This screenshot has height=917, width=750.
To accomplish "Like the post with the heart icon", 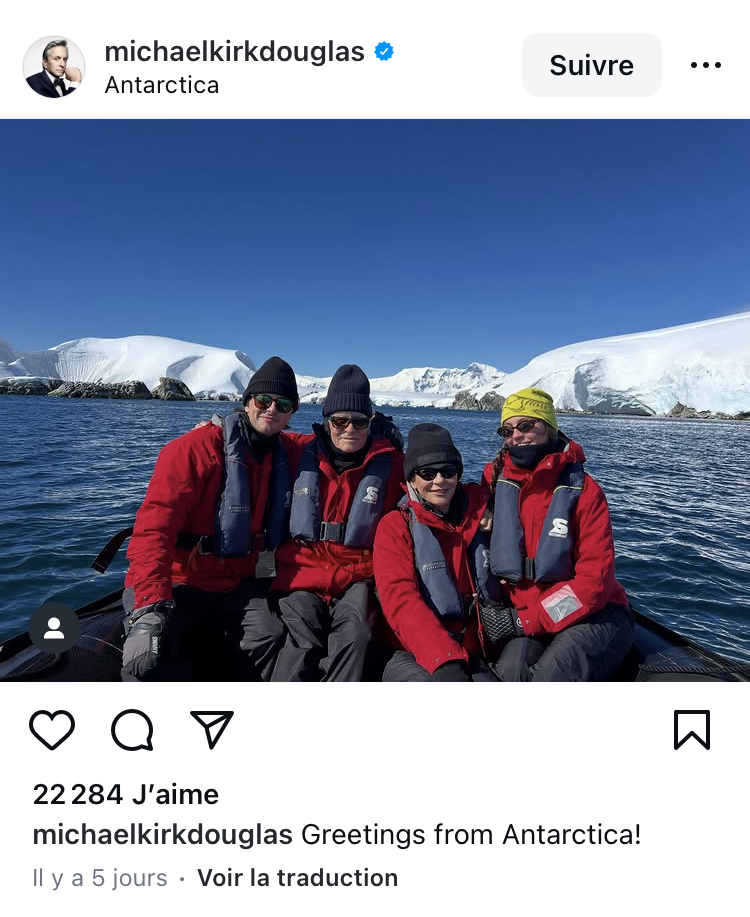I will tap(52, 729).
